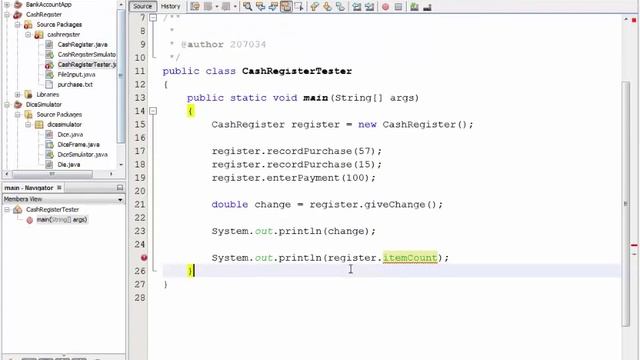Click Find Previous Occurrence icon

pyautogui.click(x=260, y=7)
